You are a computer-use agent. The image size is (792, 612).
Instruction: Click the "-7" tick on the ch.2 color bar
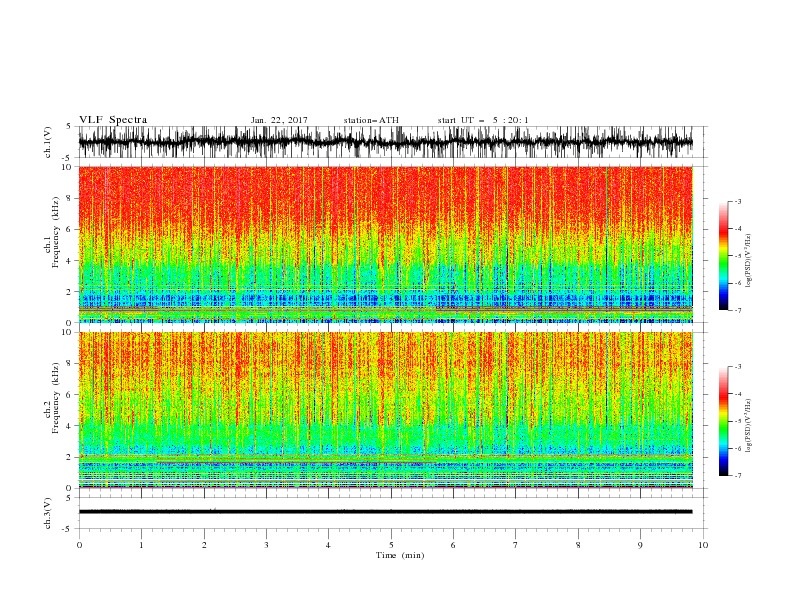point(737,475)
